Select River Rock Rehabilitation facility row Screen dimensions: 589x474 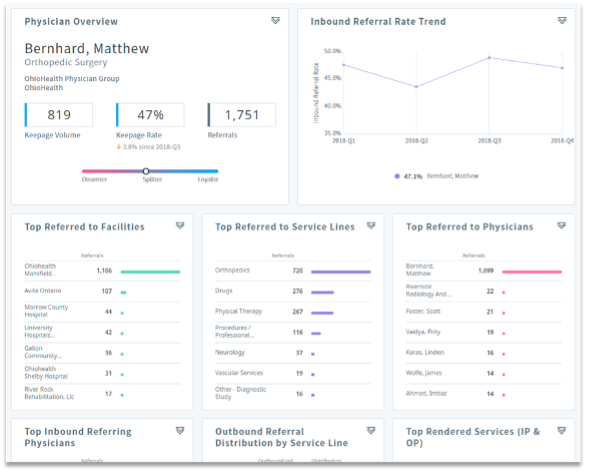click(102, 394)
